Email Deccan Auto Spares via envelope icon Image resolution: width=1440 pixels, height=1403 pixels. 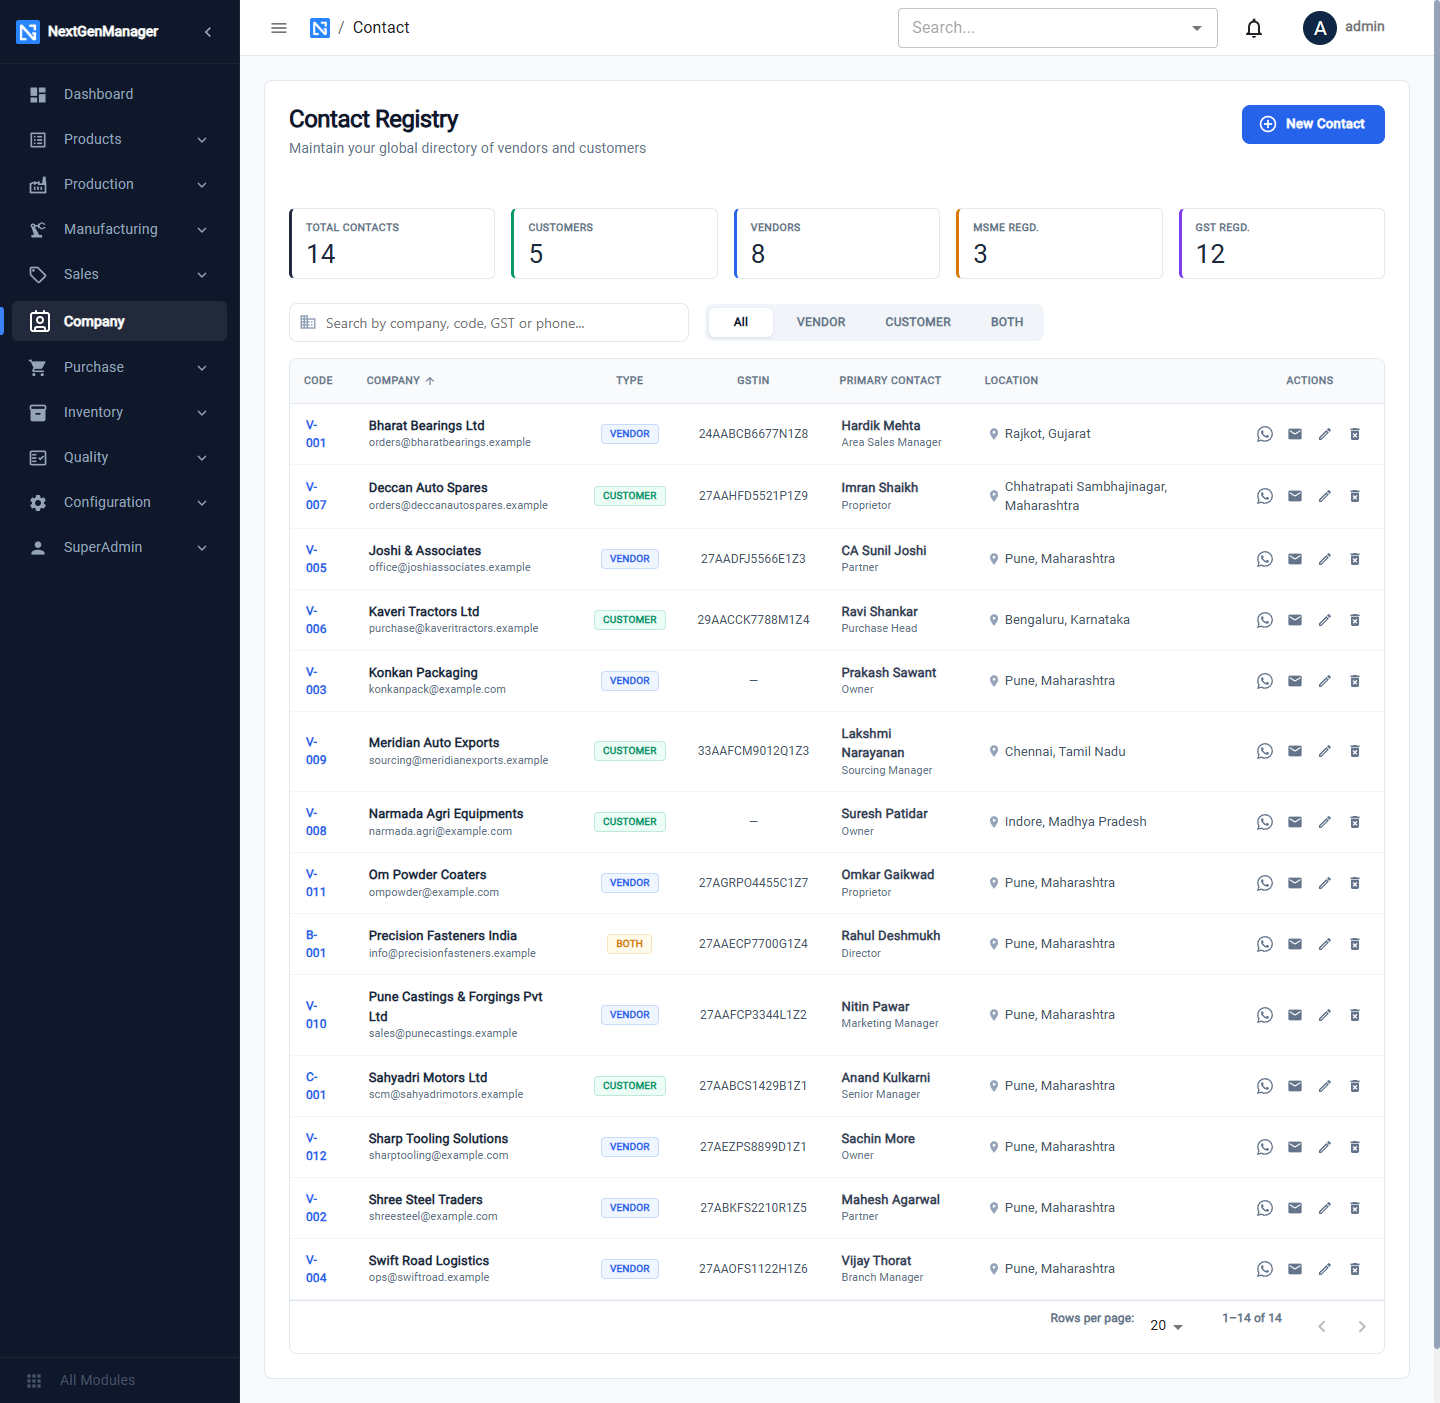click(x=1295, y=496)
